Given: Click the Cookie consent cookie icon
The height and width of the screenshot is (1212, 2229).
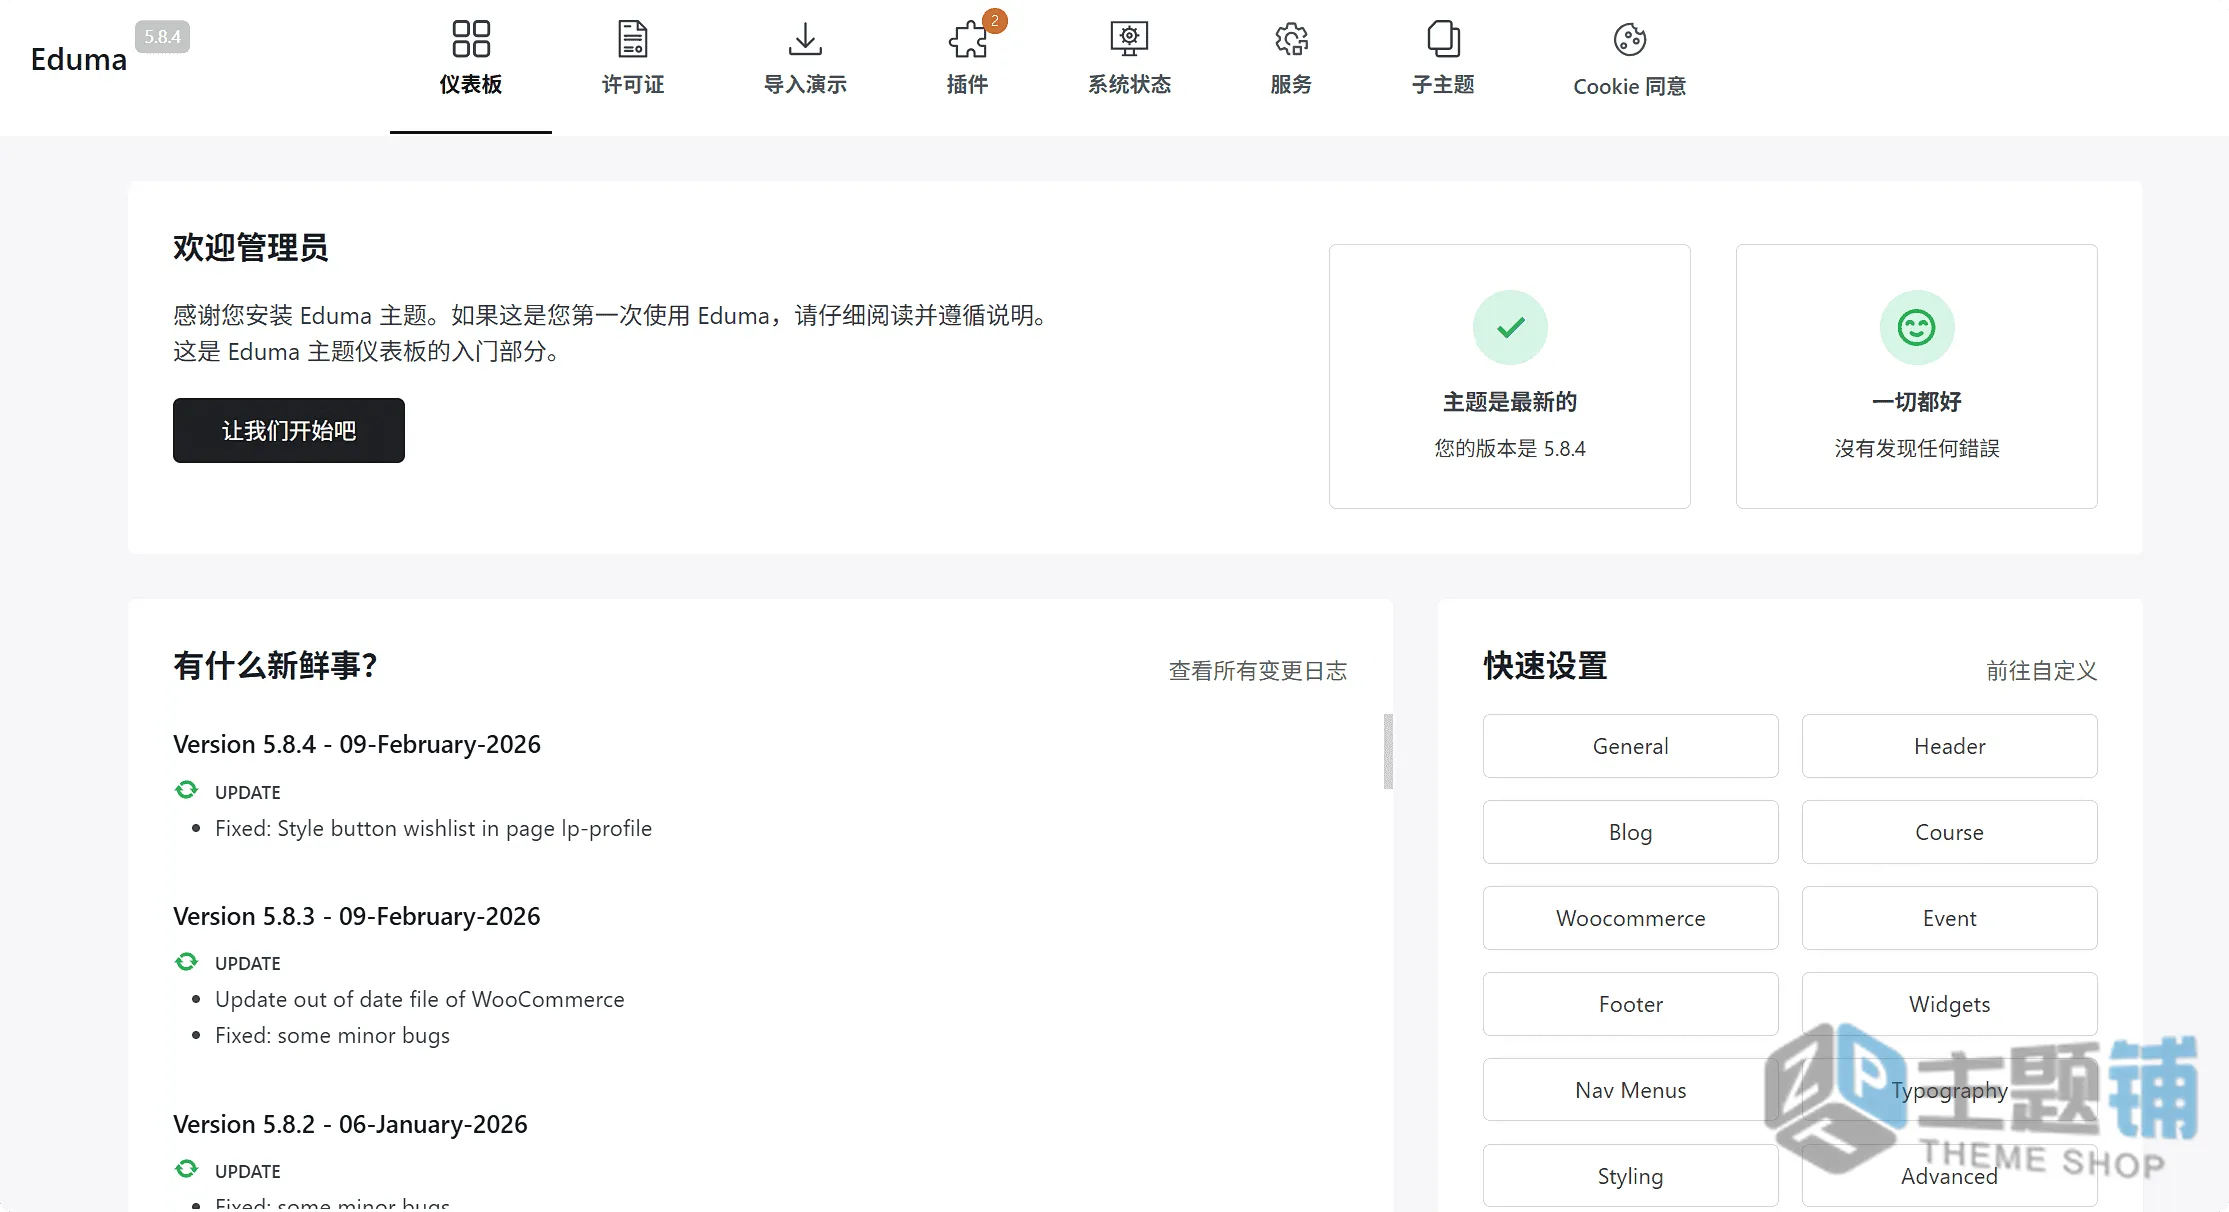Looking at the screenshot, I should (x=1630, y=40).
